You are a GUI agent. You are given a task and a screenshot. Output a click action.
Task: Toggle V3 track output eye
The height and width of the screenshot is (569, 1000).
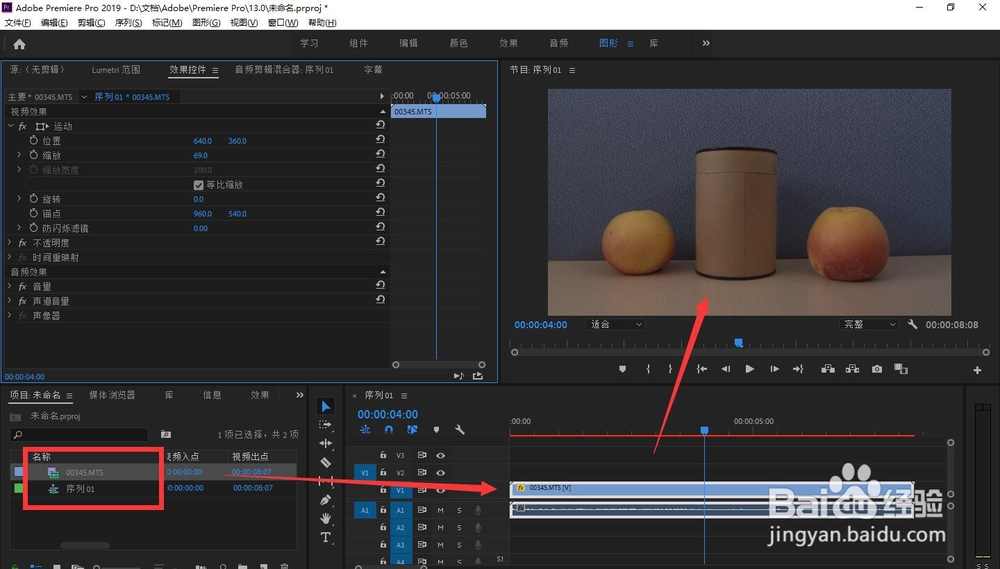[x=440, y=455]
